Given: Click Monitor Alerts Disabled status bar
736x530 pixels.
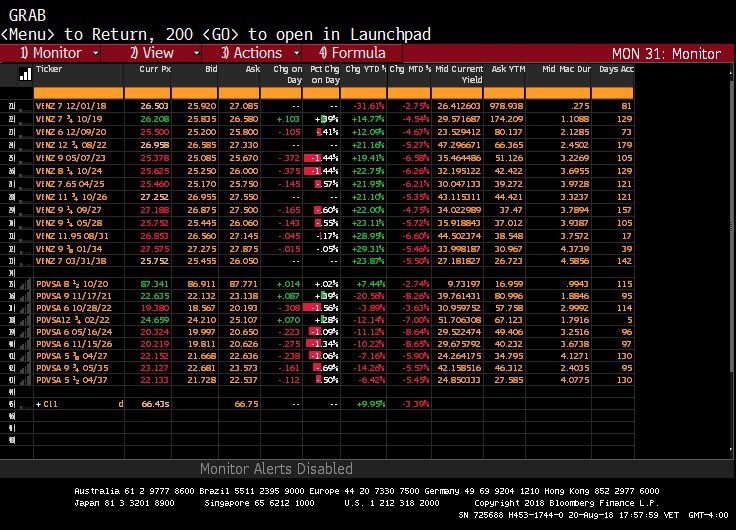Looking at the screenshot, I should point(276,469).
